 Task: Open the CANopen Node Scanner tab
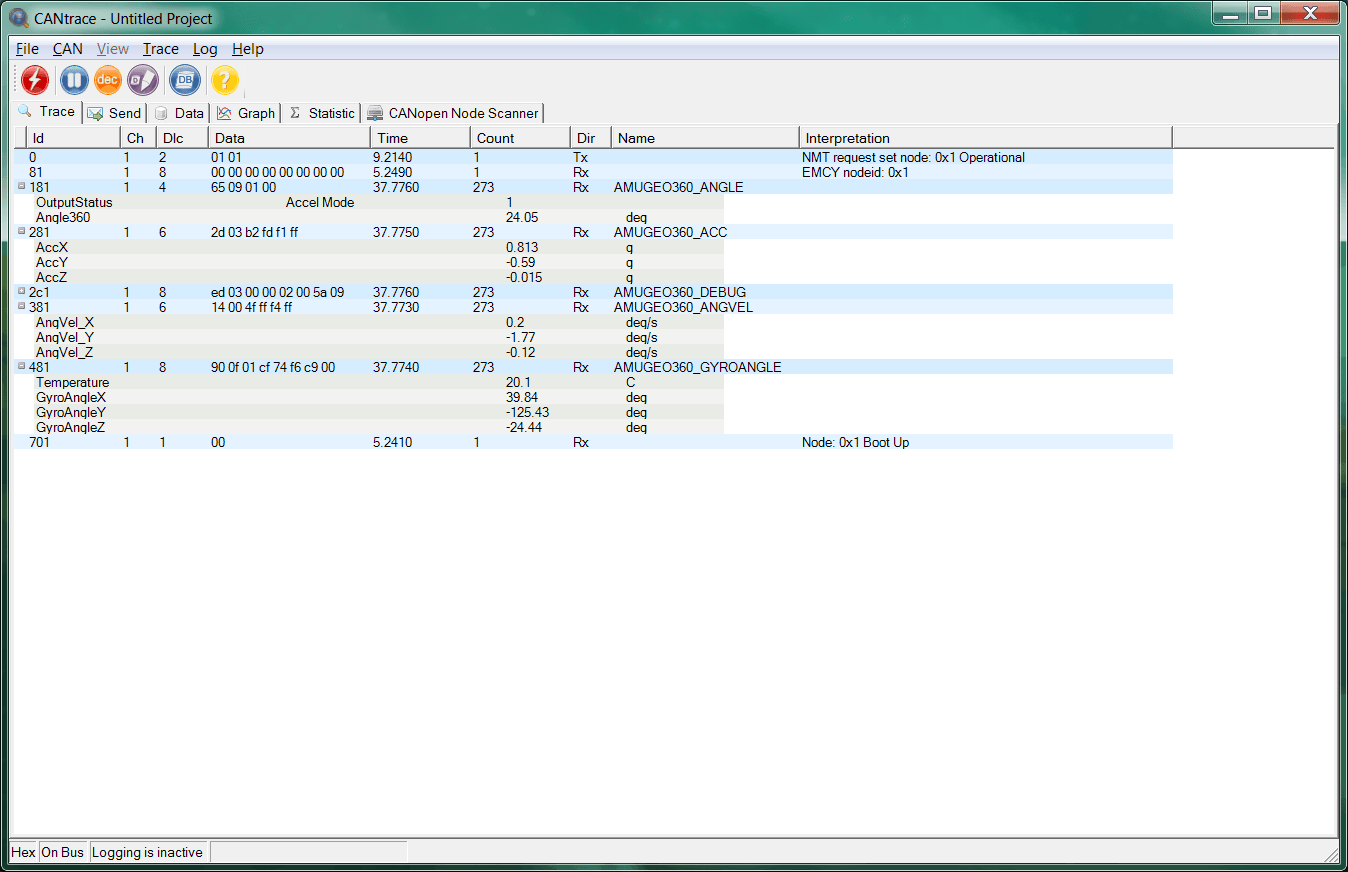(x=452, y=113)
